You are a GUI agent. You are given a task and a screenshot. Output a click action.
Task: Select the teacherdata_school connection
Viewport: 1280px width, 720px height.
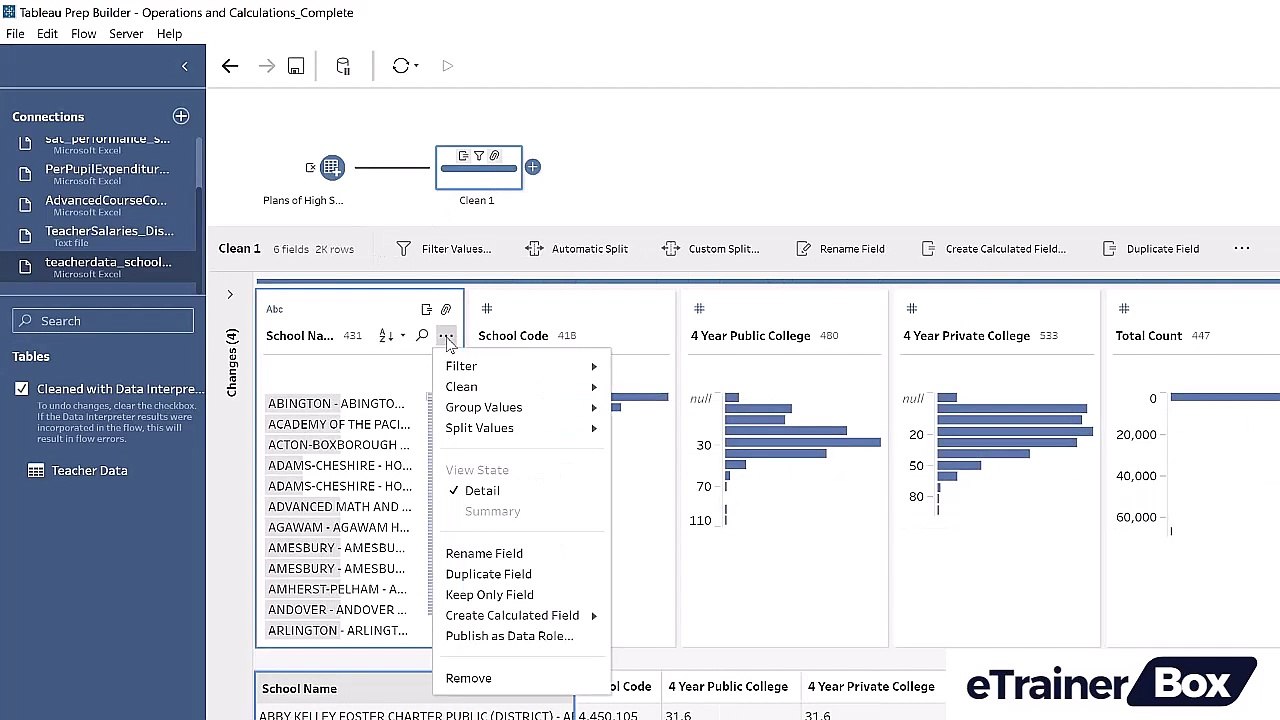pyautogui.click(x=103, y=266)
